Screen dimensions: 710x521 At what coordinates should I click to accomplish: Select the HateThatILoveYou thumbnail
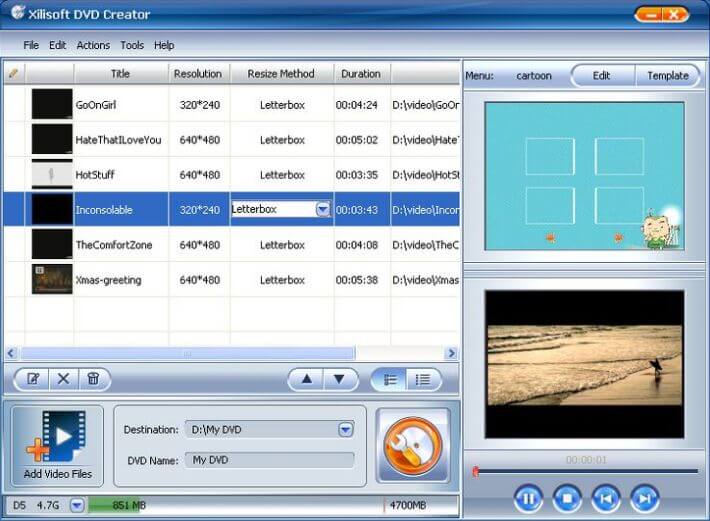click(52, 139)
